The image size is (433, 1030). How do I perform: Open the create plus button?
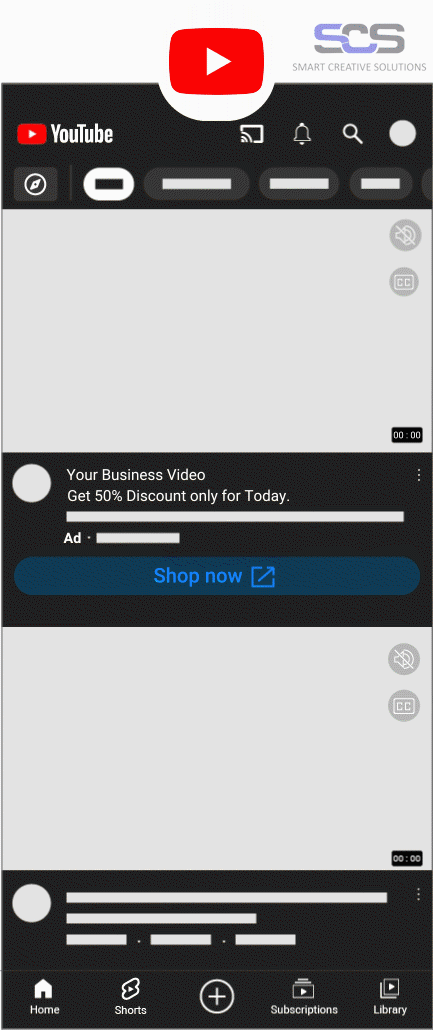point(216,996)
